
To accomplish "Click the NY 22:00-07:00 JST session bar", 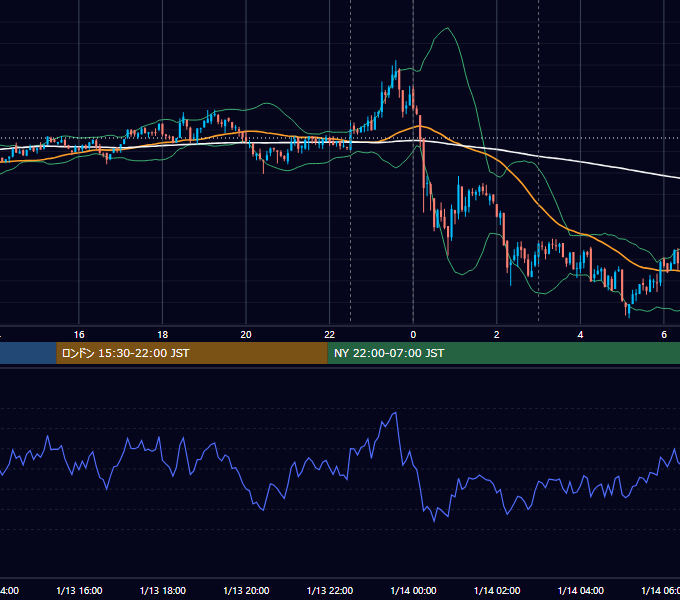I will tap(503, 353).
